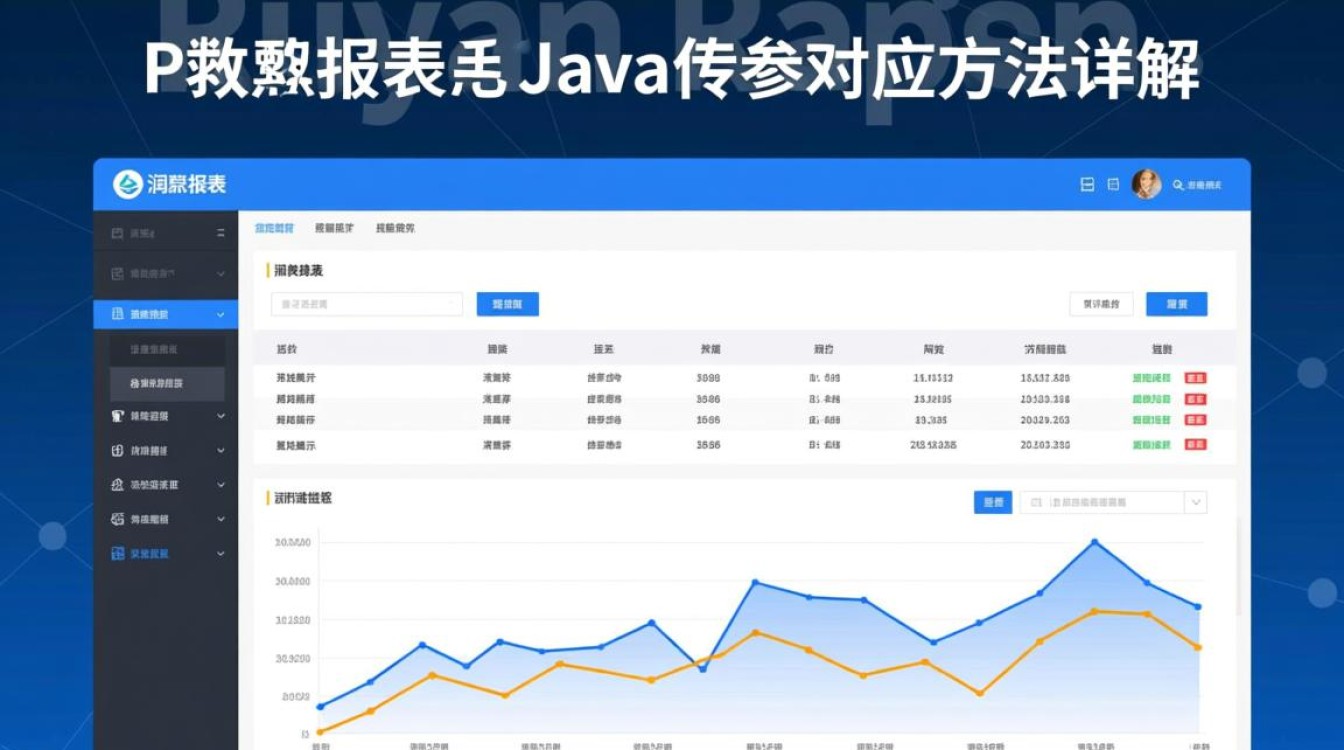Open the data source dropdown above the chart
This screenshot has width=1344, height=750.
[x=1196, y=503]
